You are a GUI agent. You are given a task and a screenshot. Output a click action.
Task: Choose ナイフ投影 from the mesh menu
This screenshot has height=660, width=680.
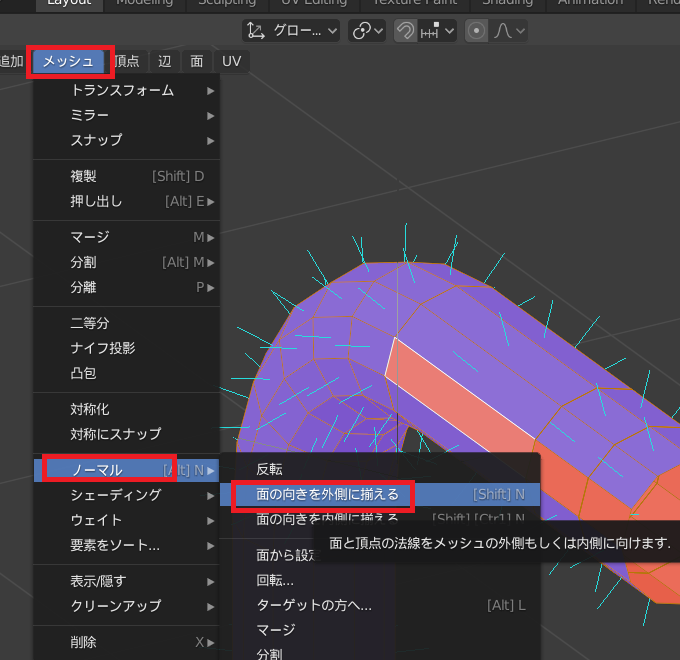[127, 348]
